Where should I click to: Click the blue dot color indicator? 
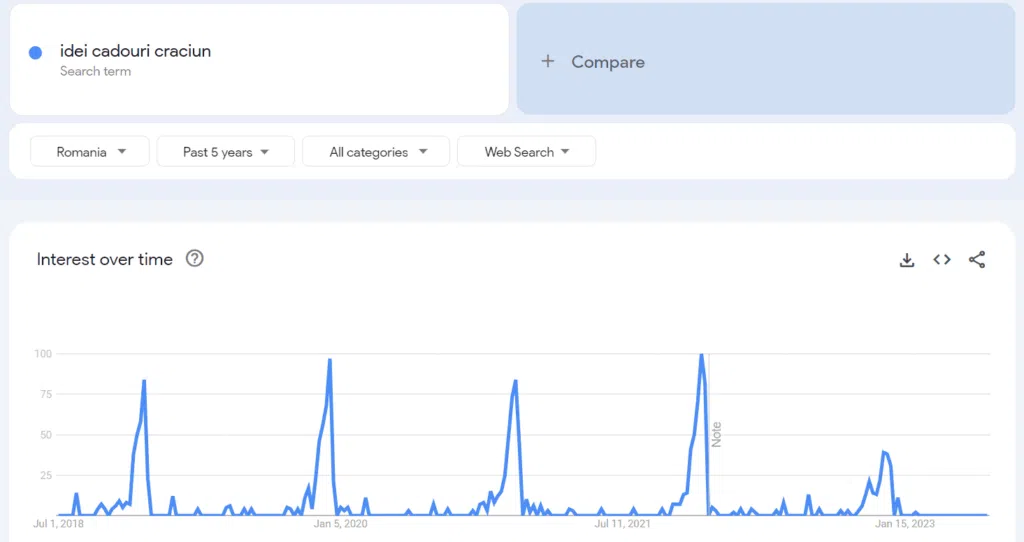[36, 53]
